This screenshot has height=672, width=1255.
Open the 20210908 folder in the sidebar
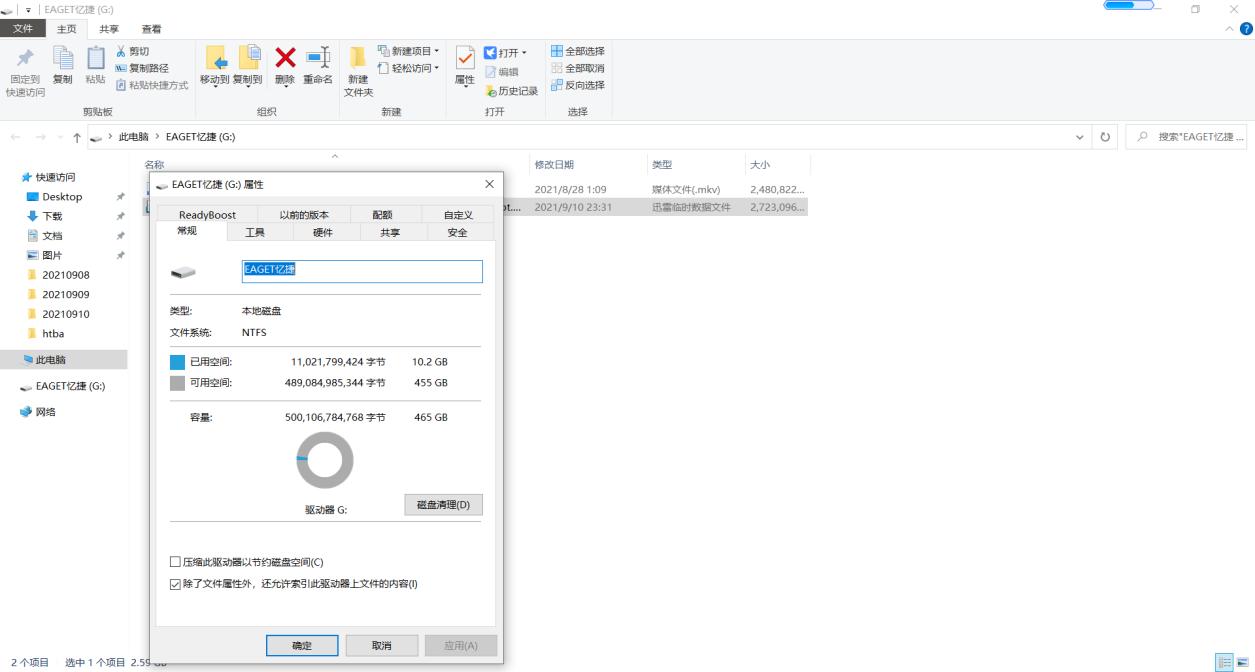click(x=66, y=275)
